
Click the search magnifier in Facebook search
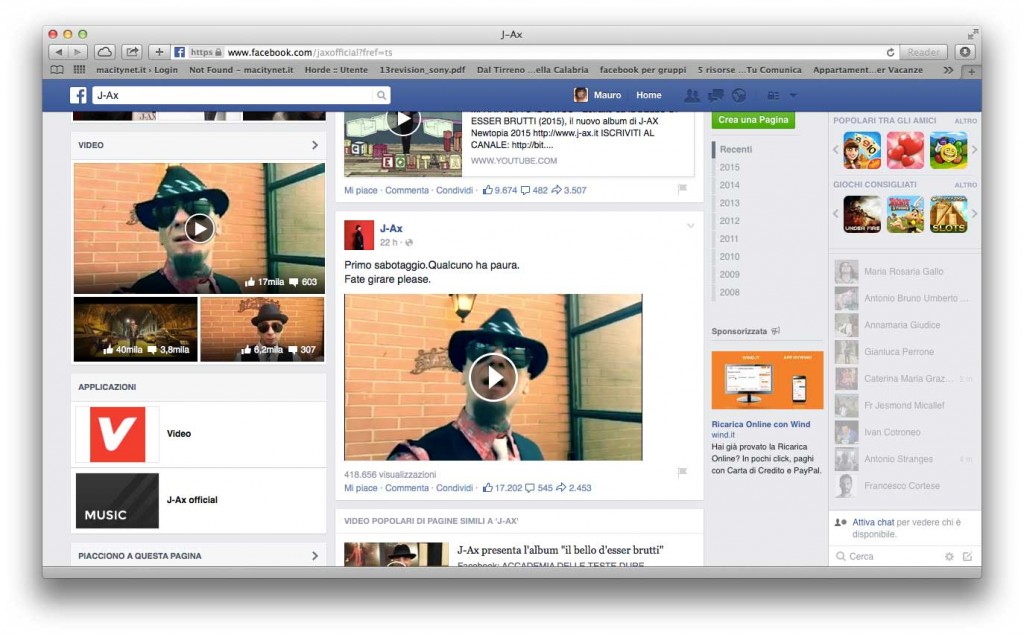(381, 95)
